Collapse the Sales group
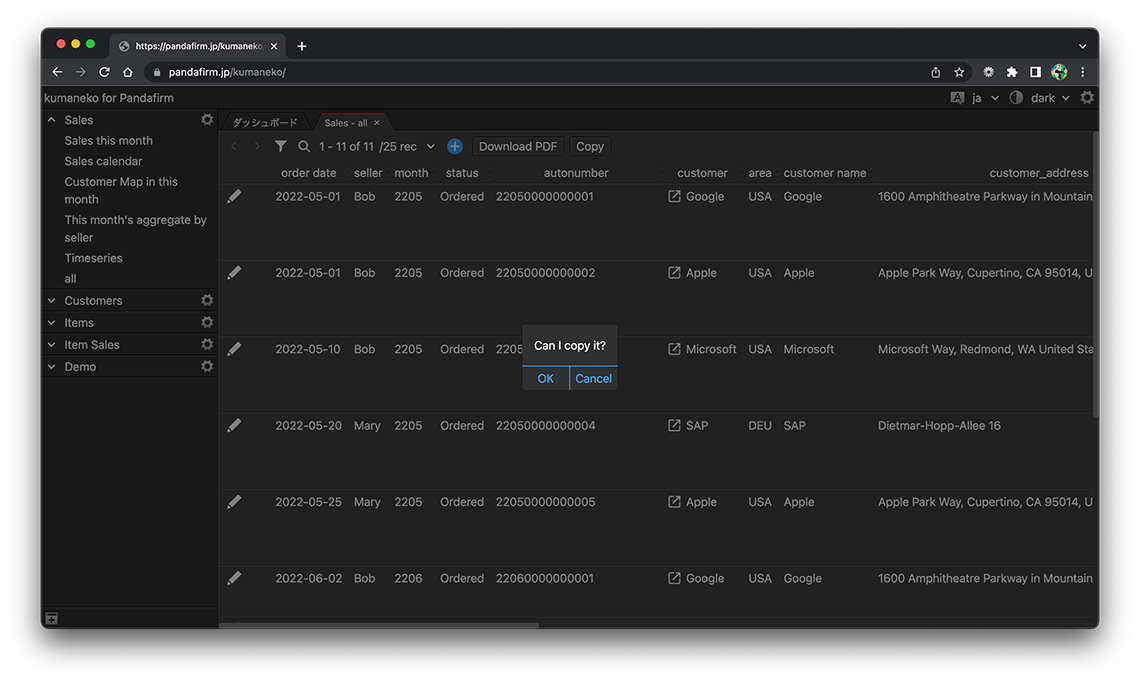Screen dimensions: 1140x683 pyautogui.click(x=52, y=120)
